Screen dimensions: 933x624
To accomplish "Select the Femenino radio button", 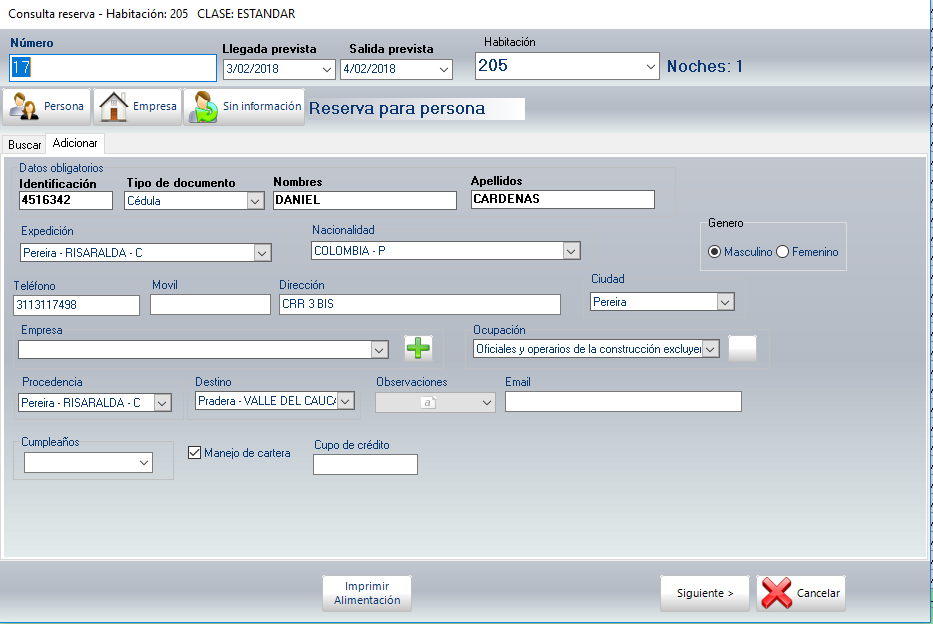I will (783, 252).
